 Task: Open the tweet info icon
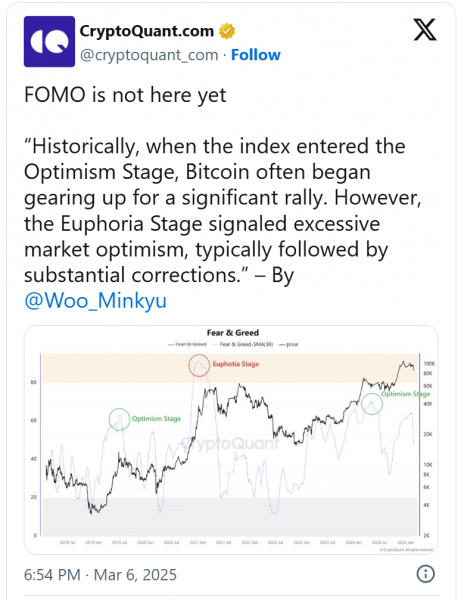point(425,574)
